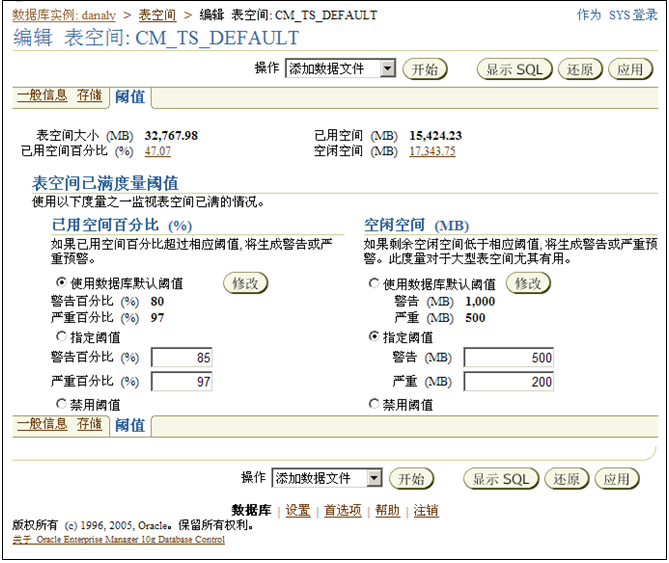Open the 数据库实例: danaly breadcrumb link
The image size is (669, 563).
click(x=64, y=15)
